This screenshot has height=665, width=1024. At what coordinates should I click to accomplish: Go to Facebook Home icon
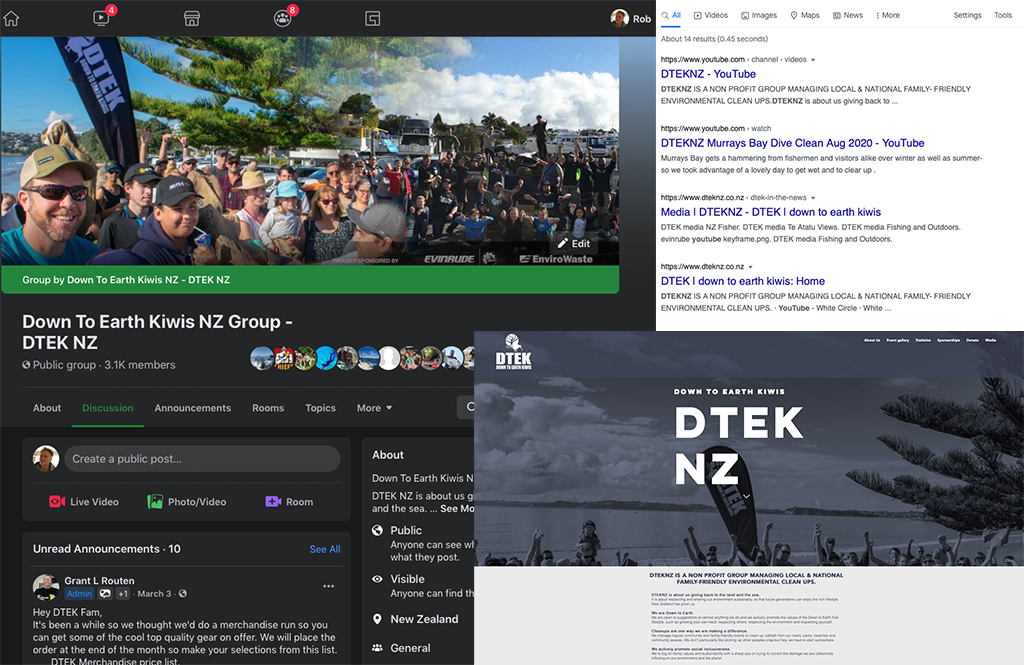coord(11,18)
